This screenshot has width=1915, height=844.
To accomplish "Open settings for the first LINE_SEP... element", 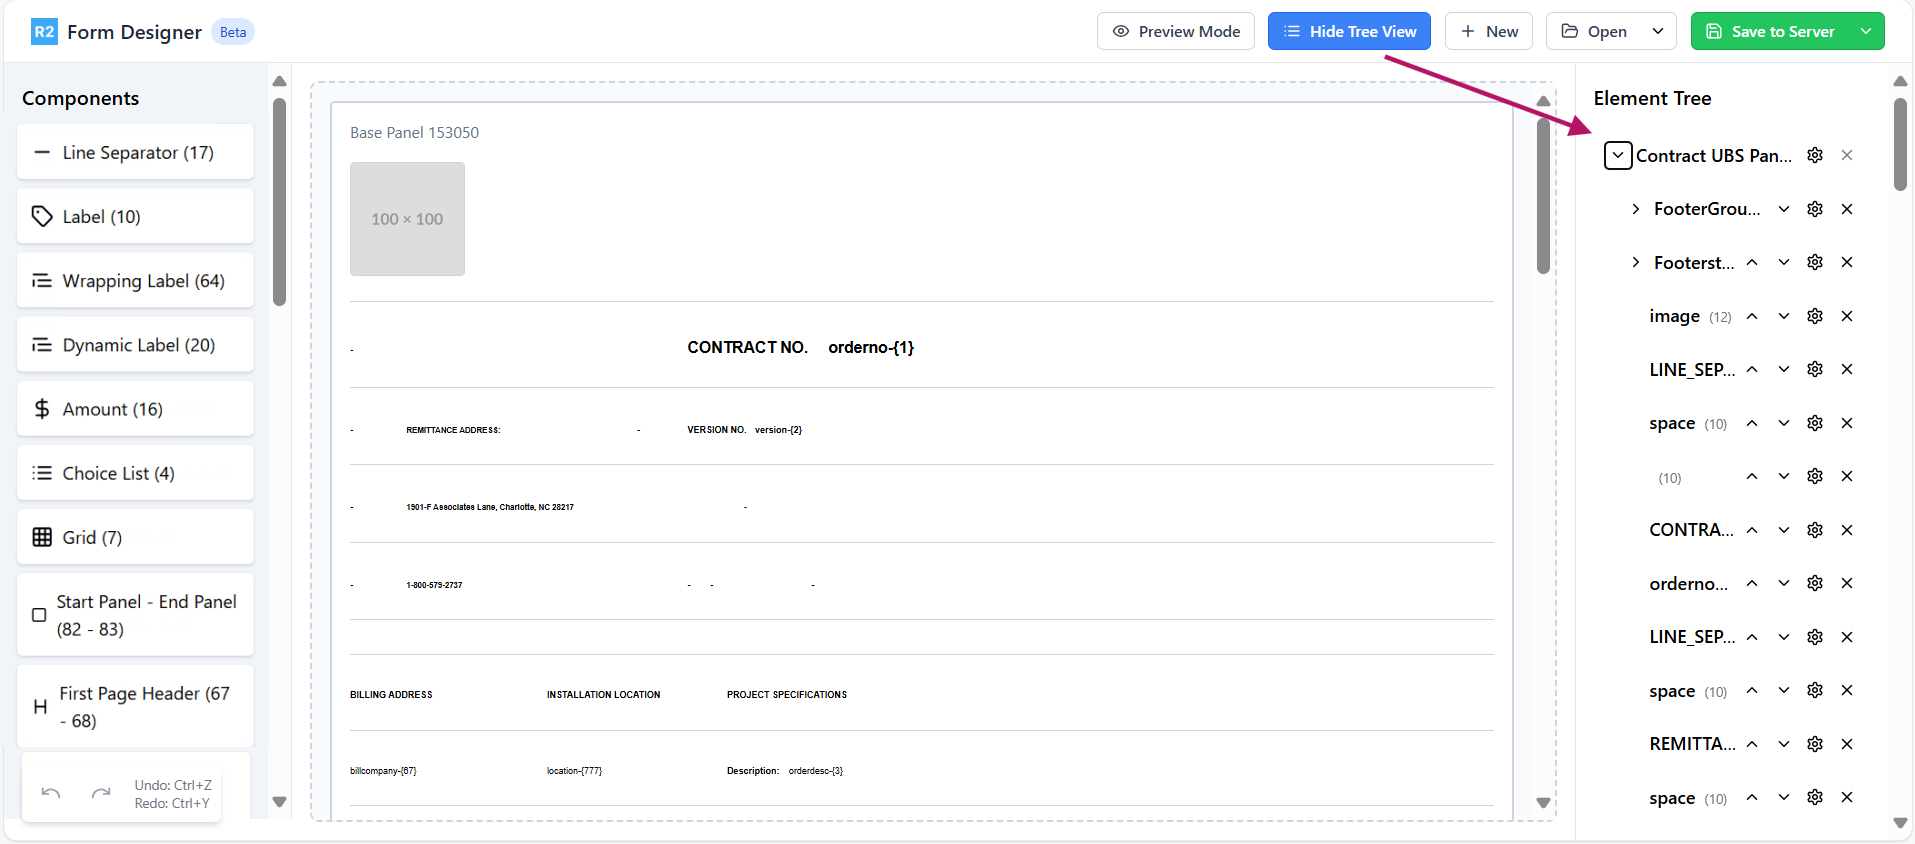I will [x=1815, y=369].
